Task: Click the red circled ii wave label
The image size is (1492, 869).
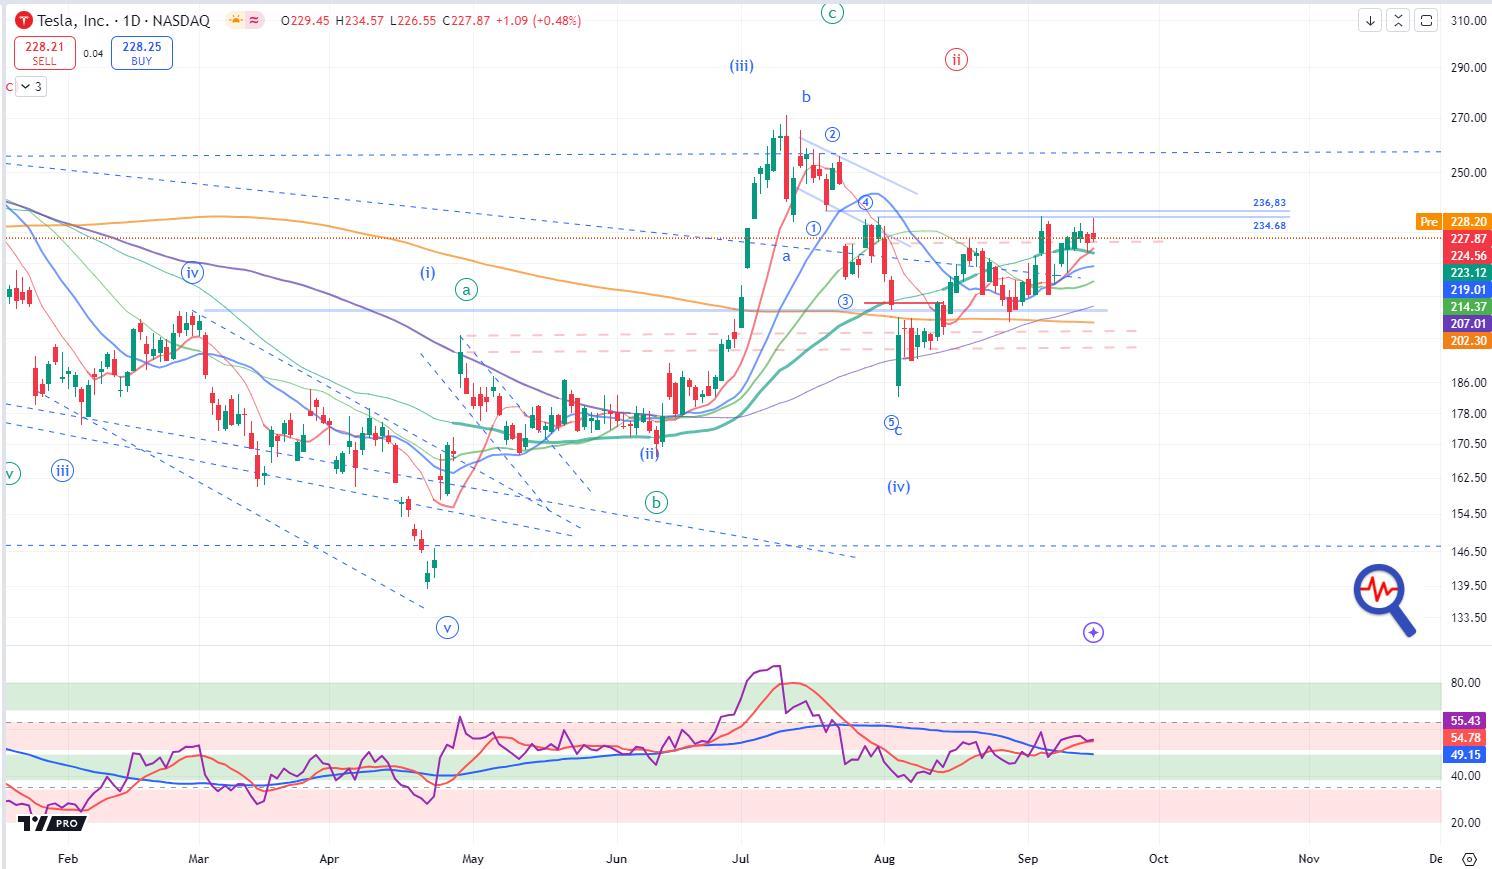Action: click(x=956, y=60)
